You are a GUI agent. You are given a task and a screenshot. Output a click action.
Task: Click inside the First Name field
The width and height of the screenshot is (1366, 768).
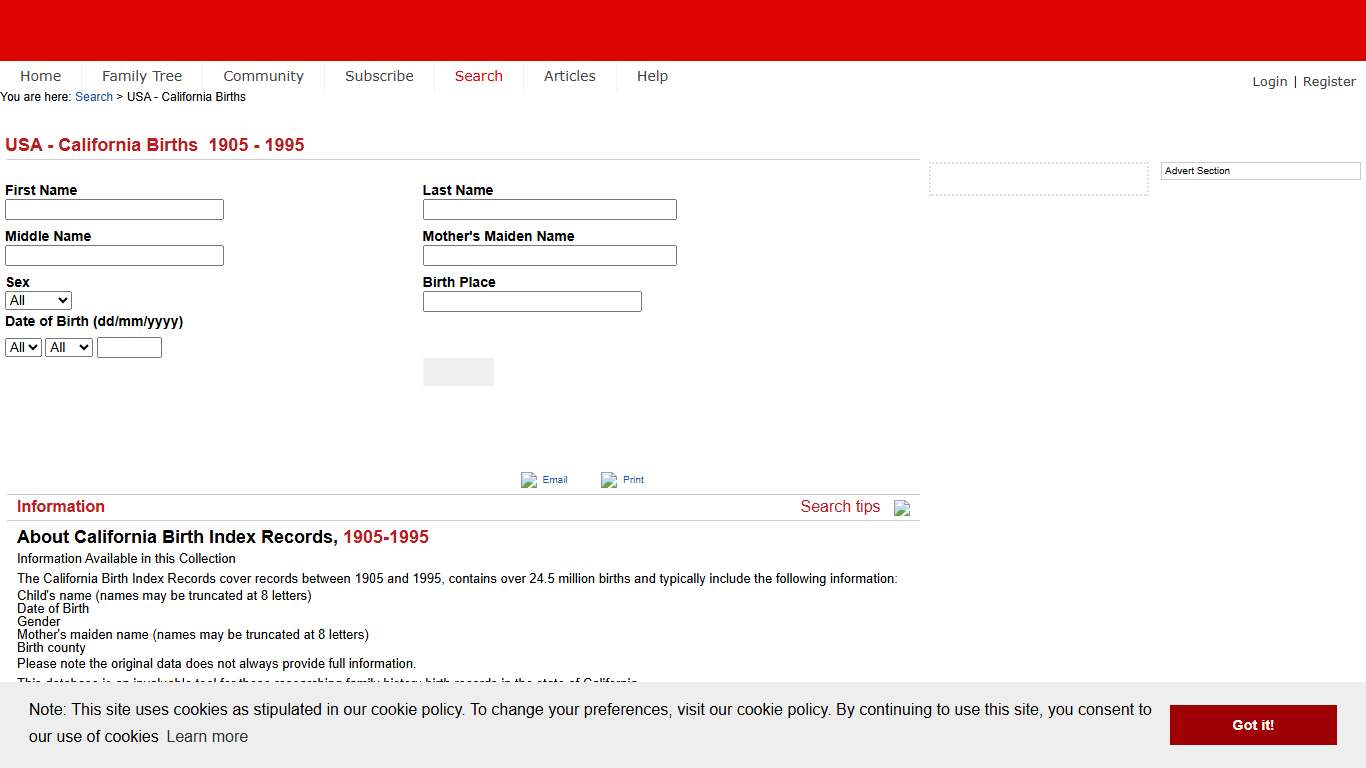click(x=114, y=209)
